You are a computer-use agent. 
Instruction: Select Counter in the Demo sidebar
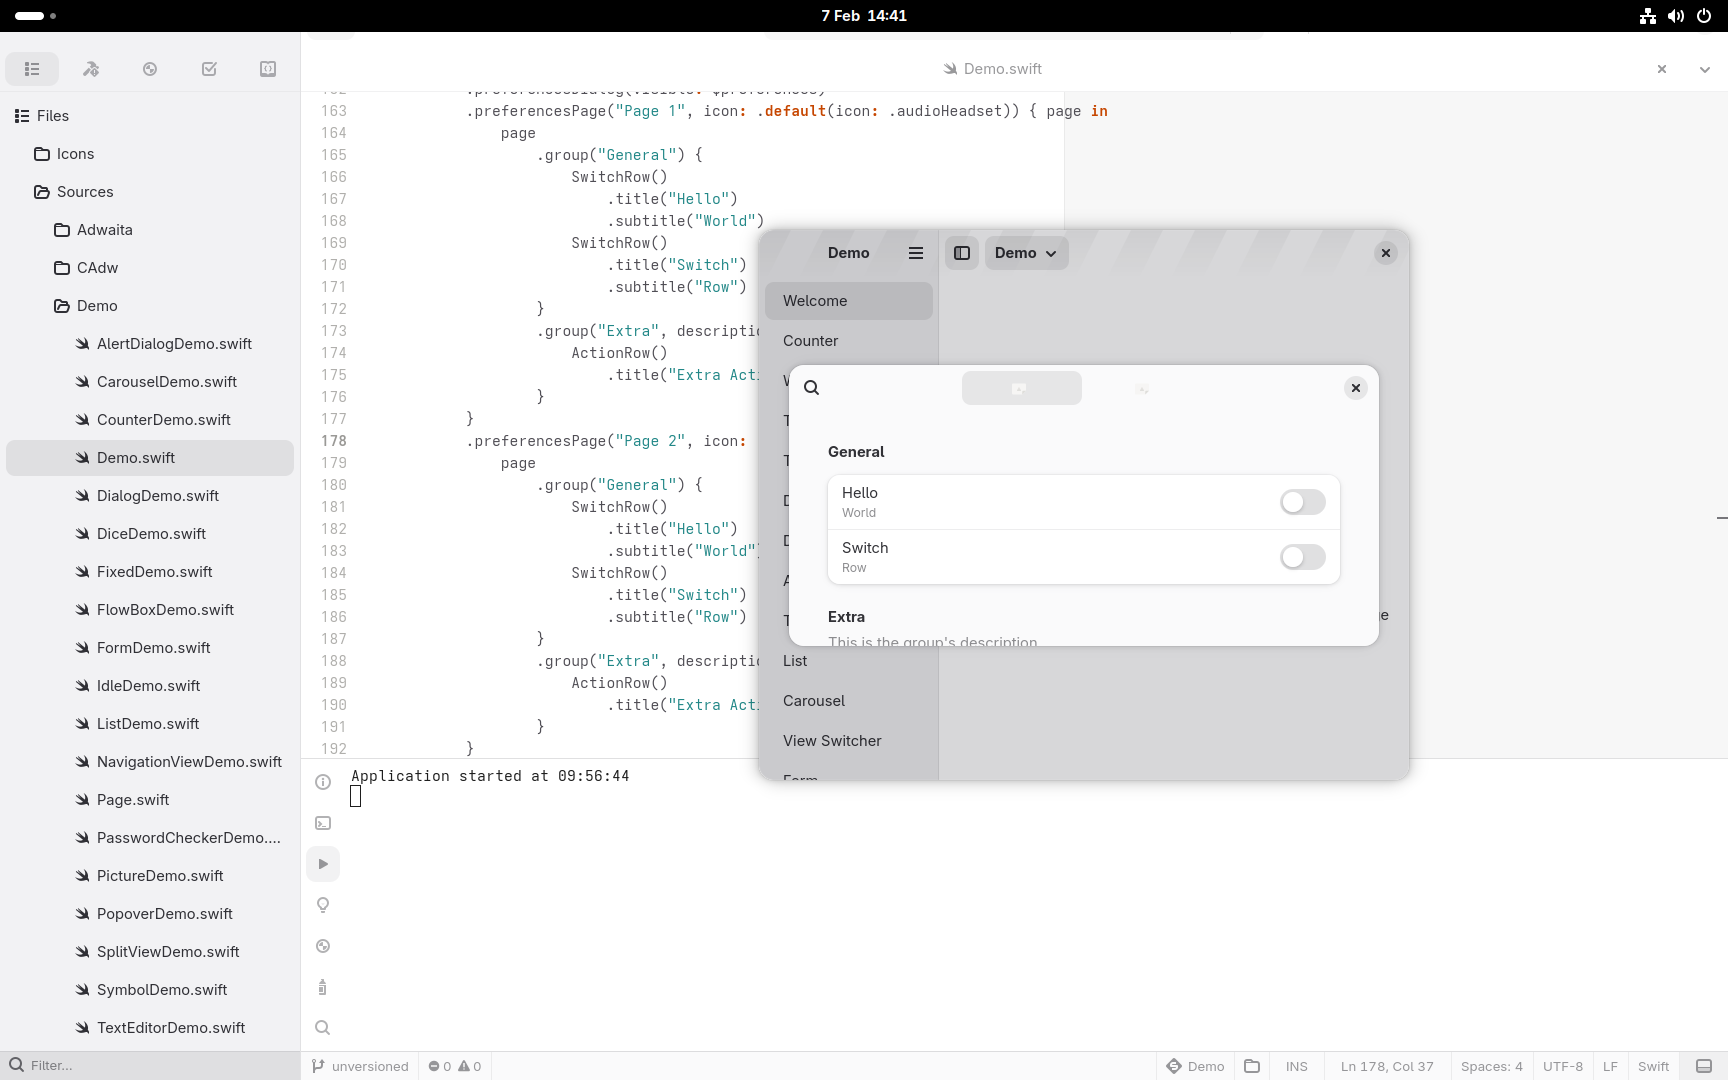coord(811,341)
